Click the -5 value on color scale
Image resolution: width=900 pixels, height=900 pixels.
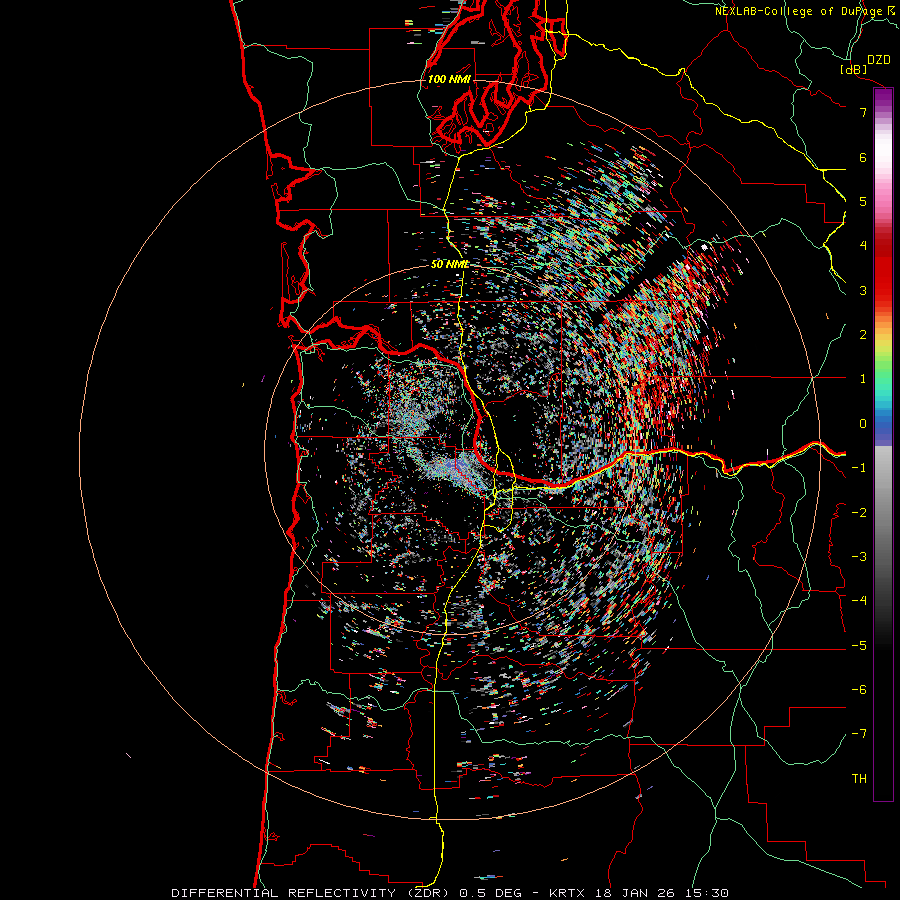pos(859,646)
